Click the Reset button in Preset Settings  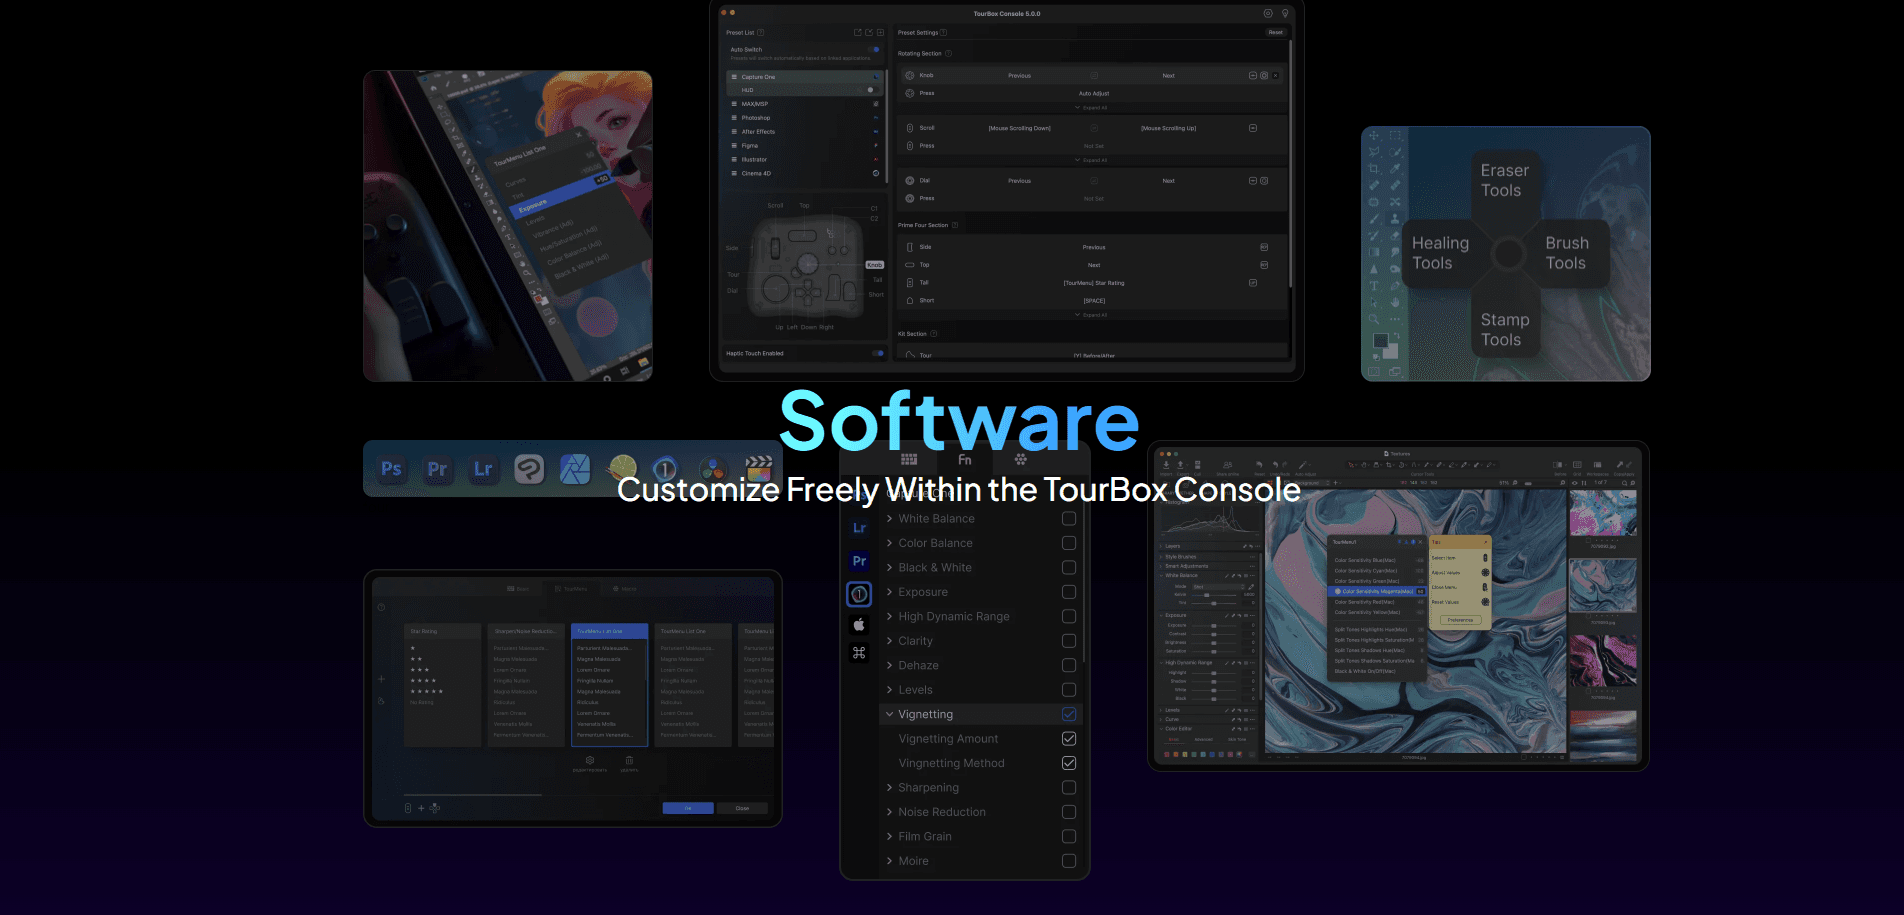click(x=1275, y=32)
